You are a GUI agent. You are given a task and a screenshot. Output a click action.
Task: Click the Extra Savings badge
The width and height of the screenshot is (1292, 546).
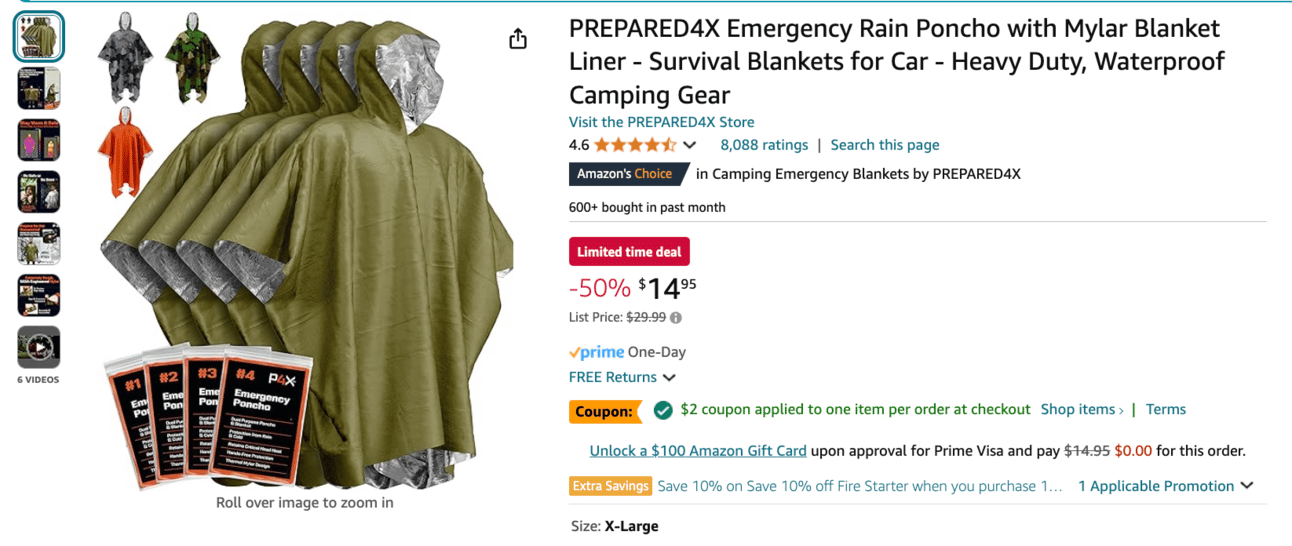[610, 486]
